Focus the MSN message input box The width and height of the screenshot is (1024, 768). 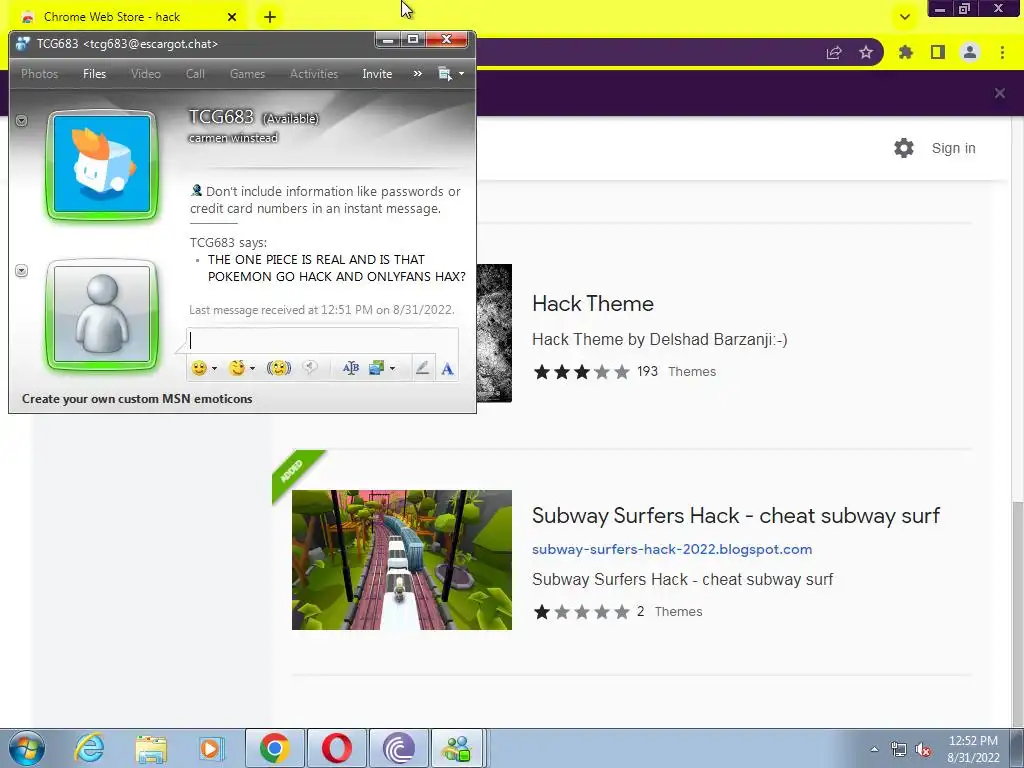click(323, 340)
